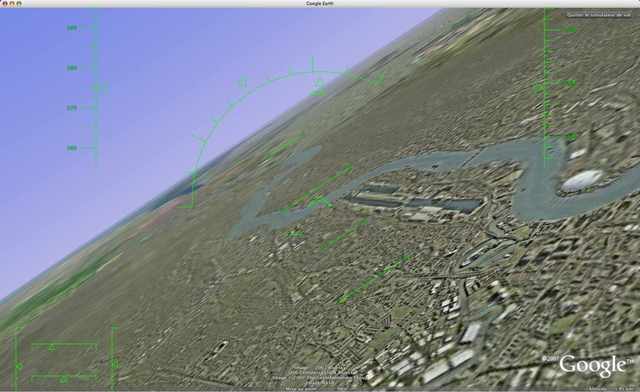The height and width of the screenshot is (392, 640).
Task: Select the altitude pointer on the altitude tape
Action: pyautogui.click(x=539, y=87)
